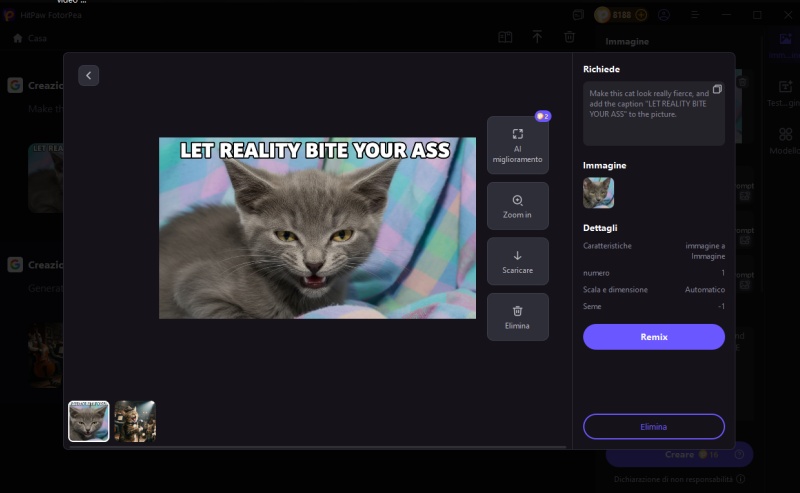Go to the Casa home tab
Image resolution: width=800 pixels, height=493 pixels.
click(x=30, y=38)
